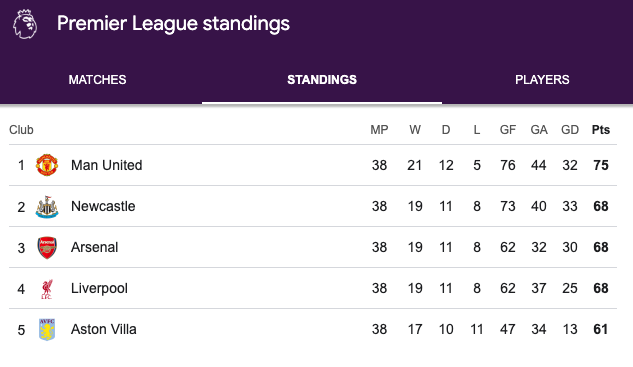Click the GD column header

[x=570, y=130]
